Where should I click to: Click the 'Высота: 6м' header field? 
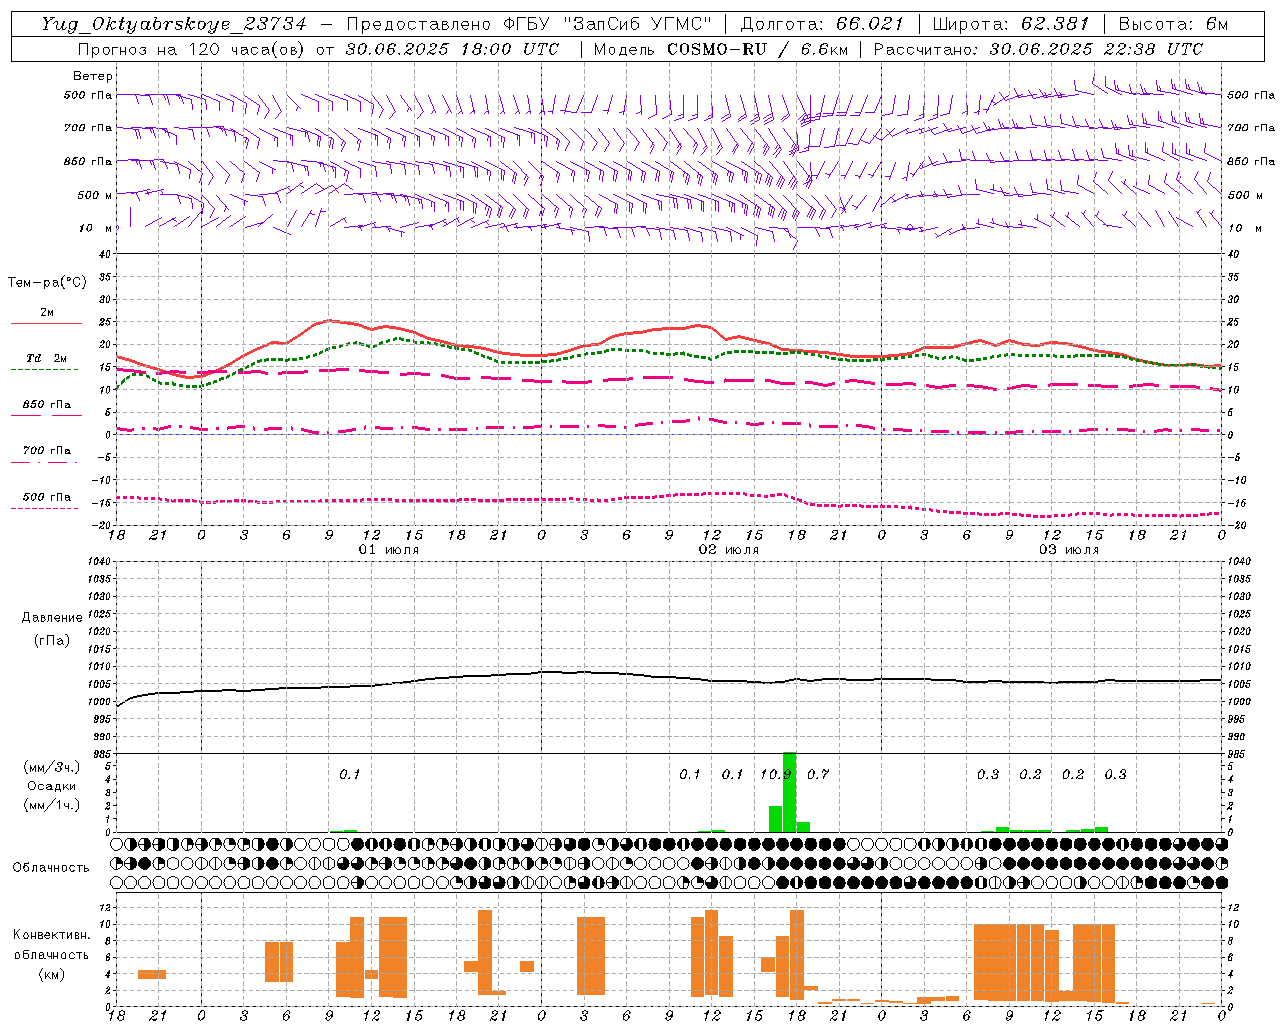1173,24
